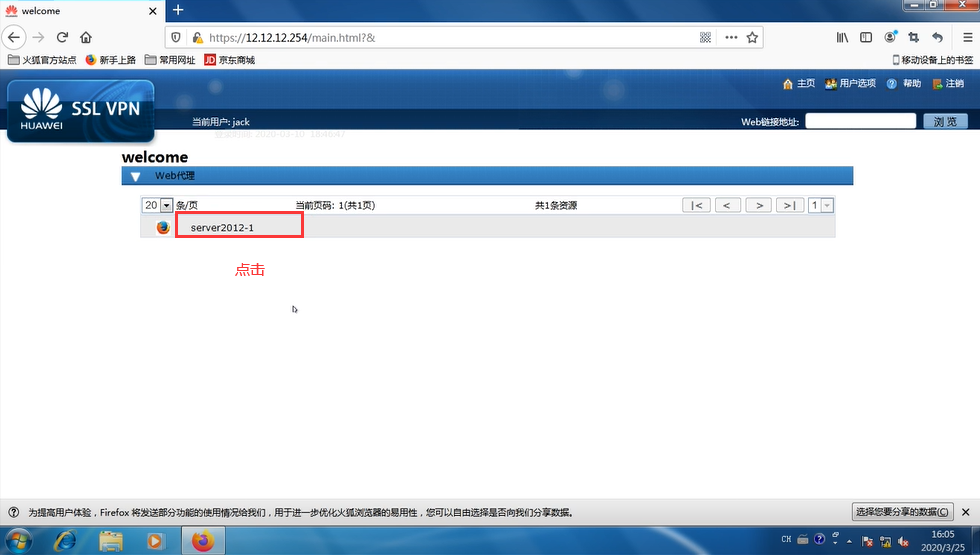
Task: Toggle the sidebar view icon
Action: 866,38
